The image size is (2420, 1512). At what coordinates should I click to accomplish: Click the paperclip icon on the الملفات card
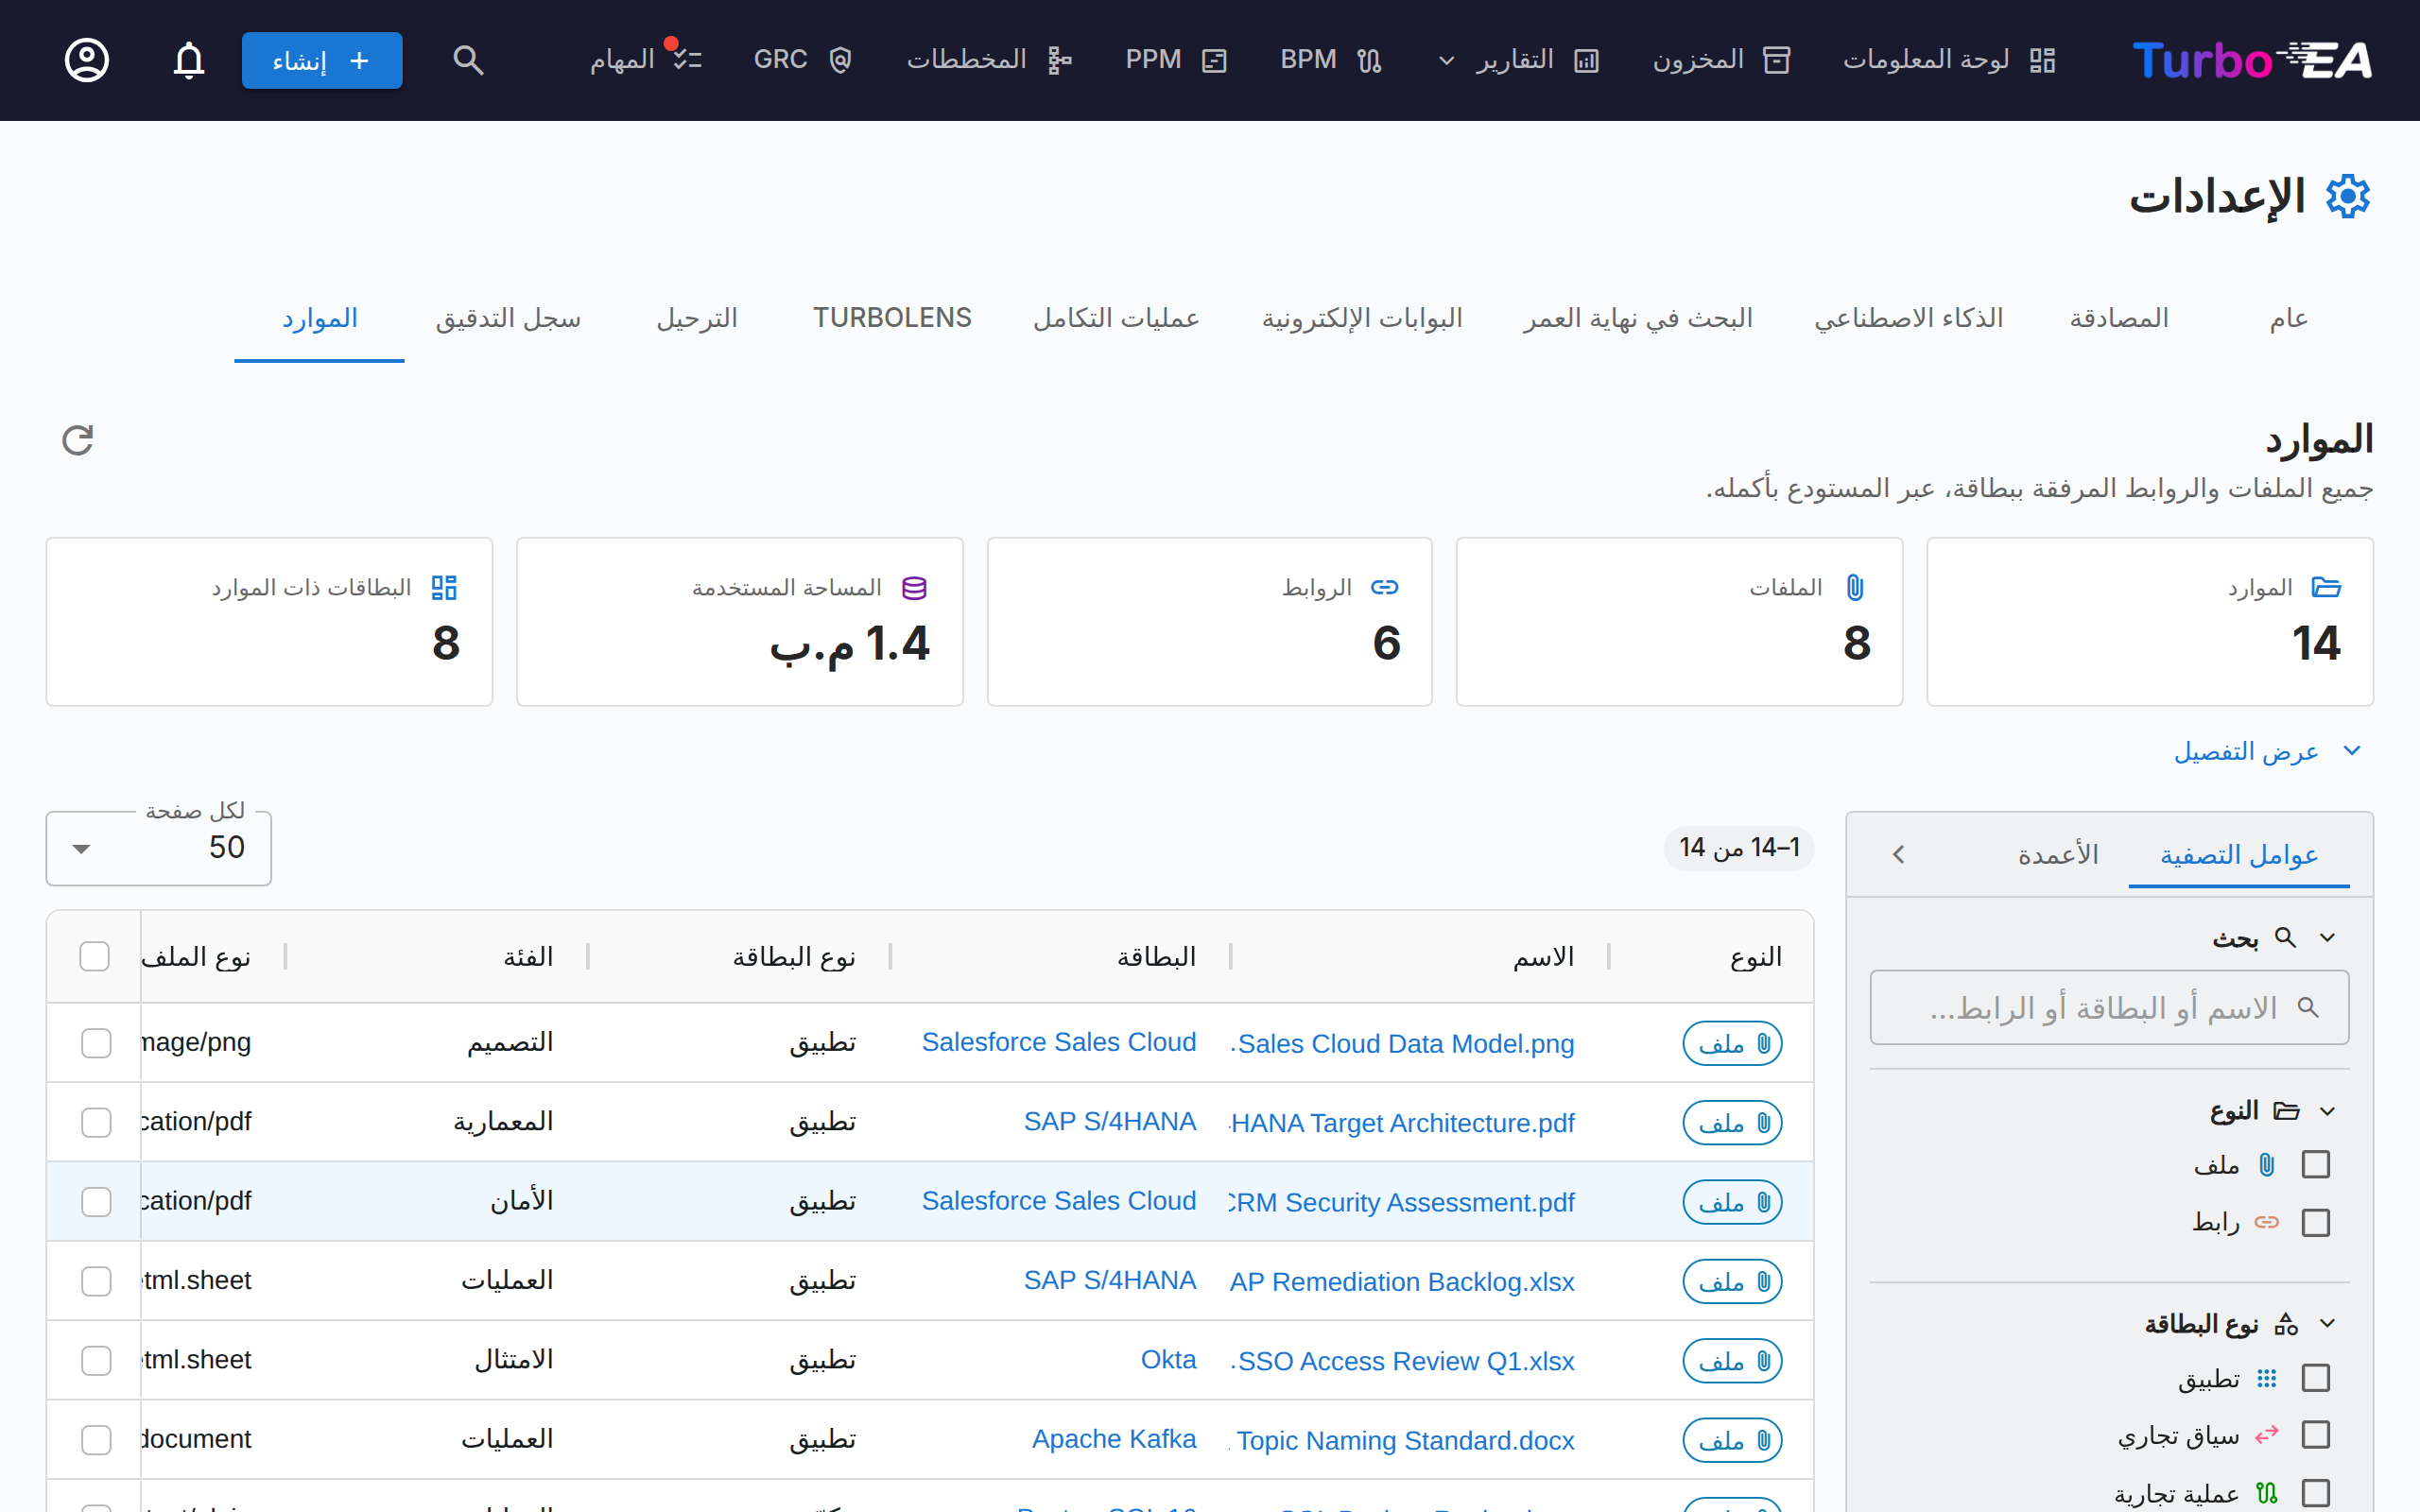point(1855,588)
